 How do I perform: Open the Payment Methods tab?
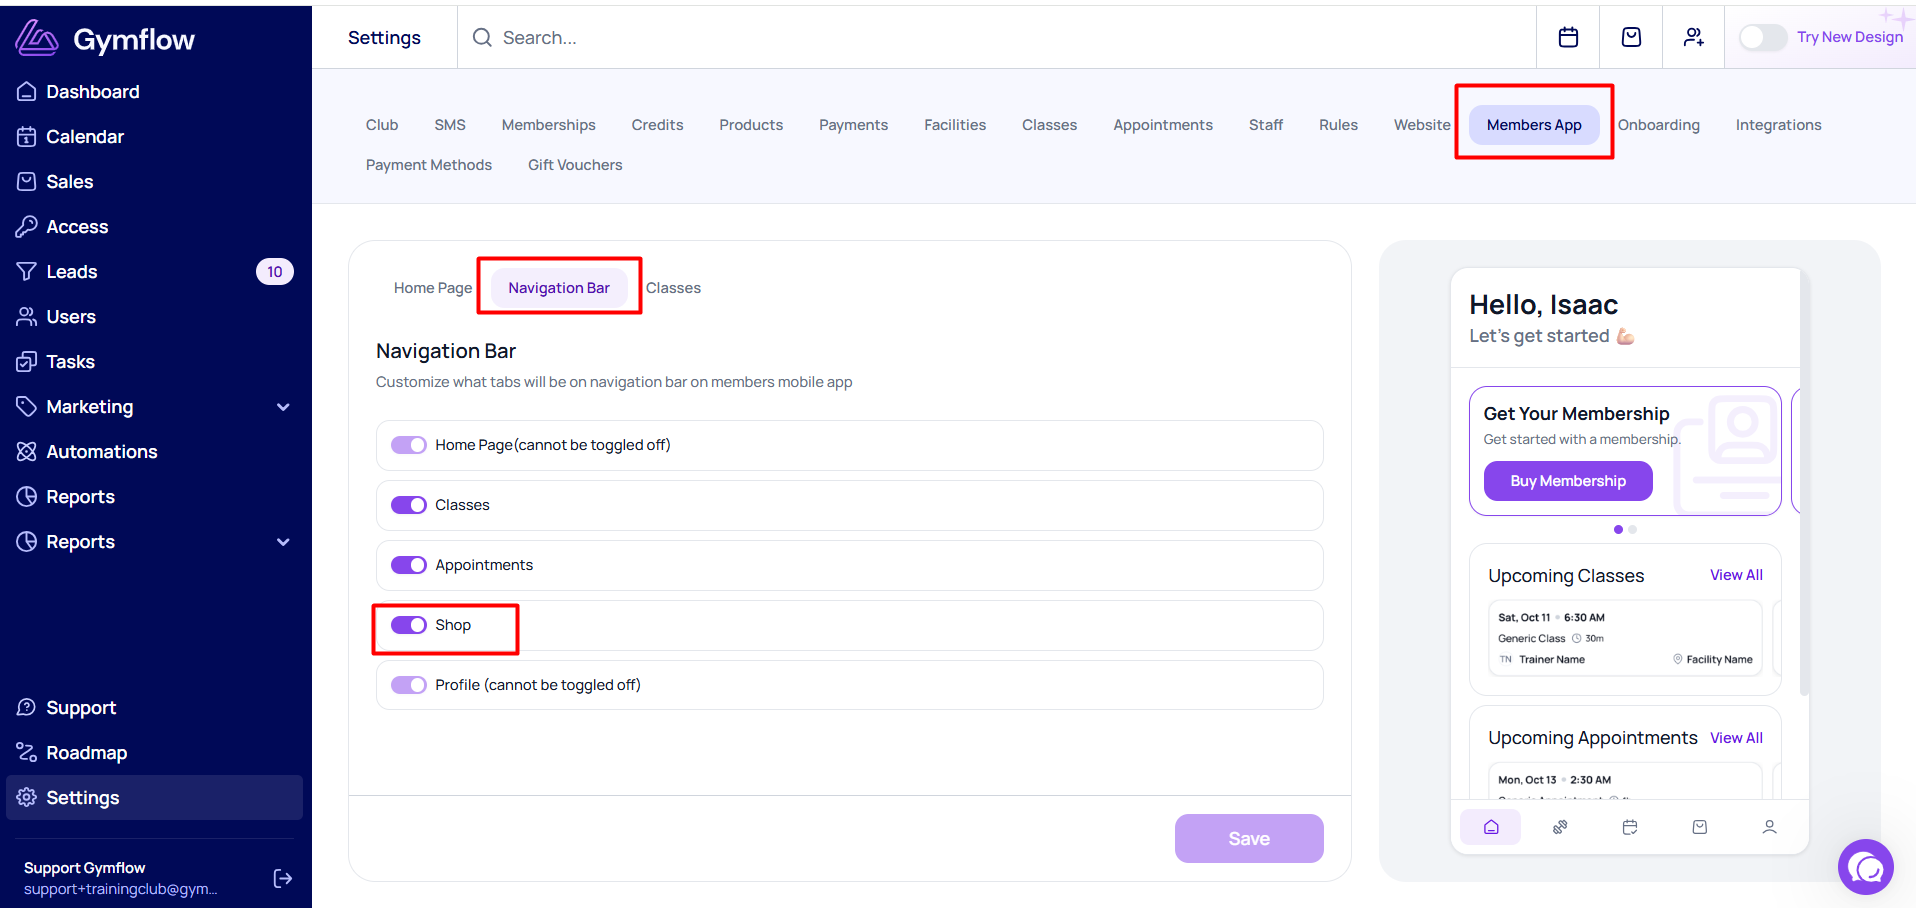click(x=429, y=165)
